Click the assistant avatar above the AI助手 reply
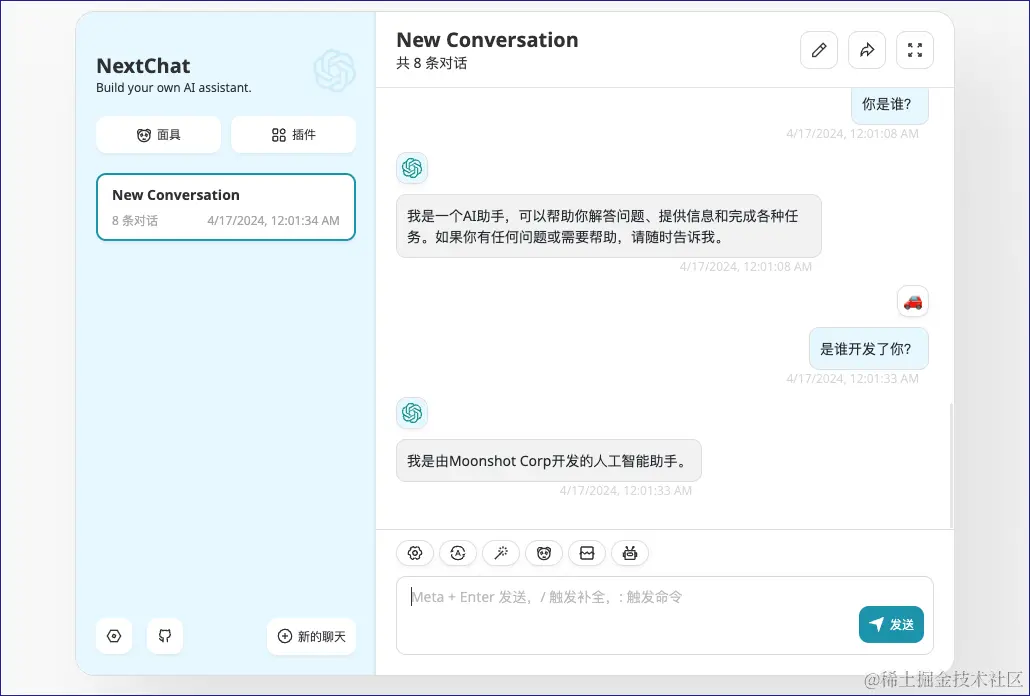 coord(412,168)
